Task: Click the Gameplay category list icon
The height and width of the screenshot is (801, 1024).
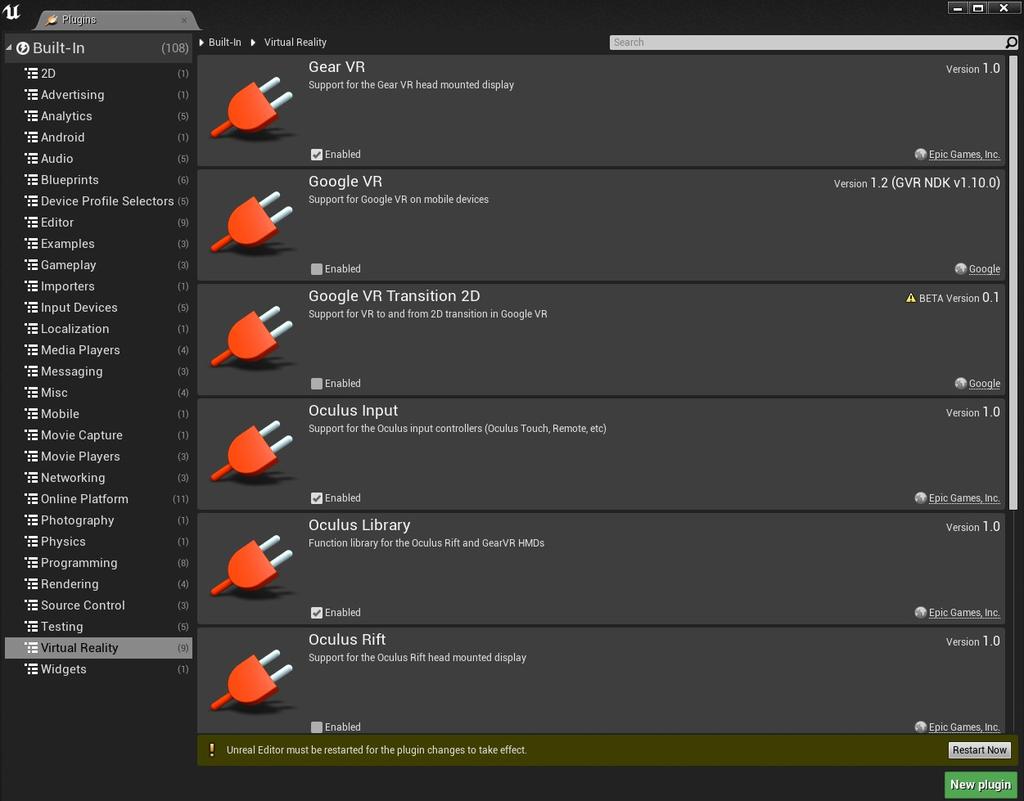Action: pyautogui.click(x=31, y=265)
